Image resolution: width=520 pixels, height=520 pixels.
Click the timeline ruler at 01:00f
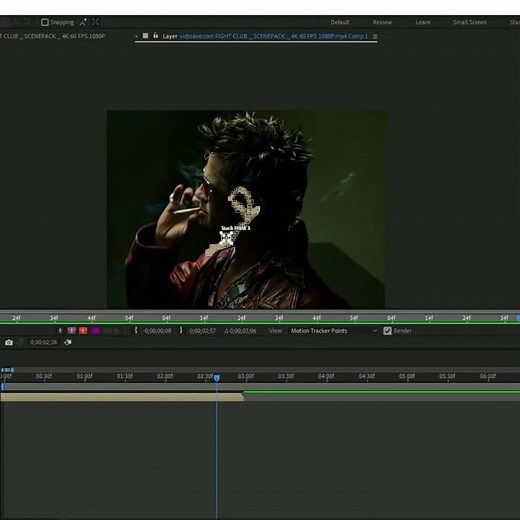pos(84,376)
